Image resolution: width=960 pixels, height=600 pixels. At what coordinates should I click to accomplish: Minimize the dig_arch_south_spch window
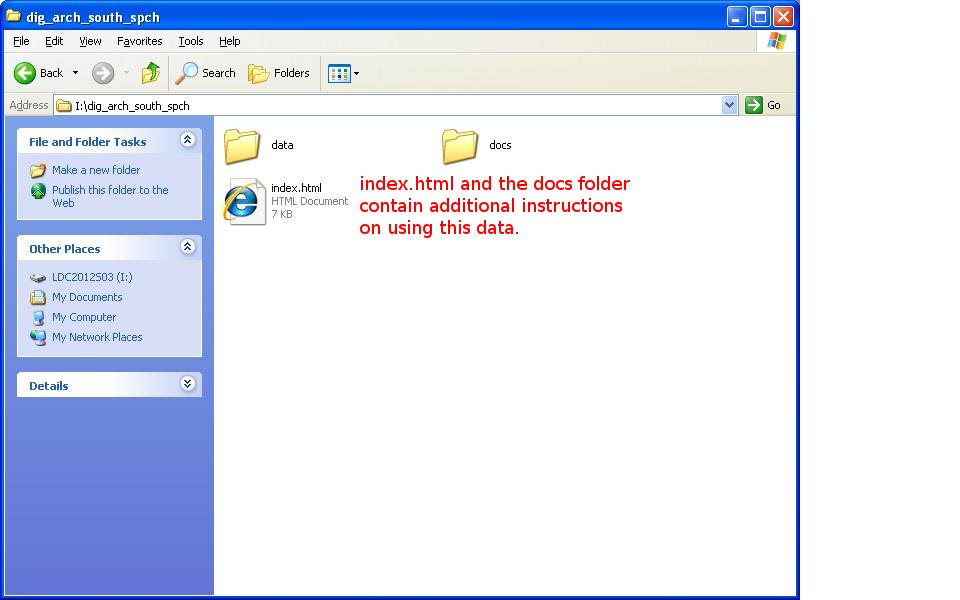[x=737, y=17]
